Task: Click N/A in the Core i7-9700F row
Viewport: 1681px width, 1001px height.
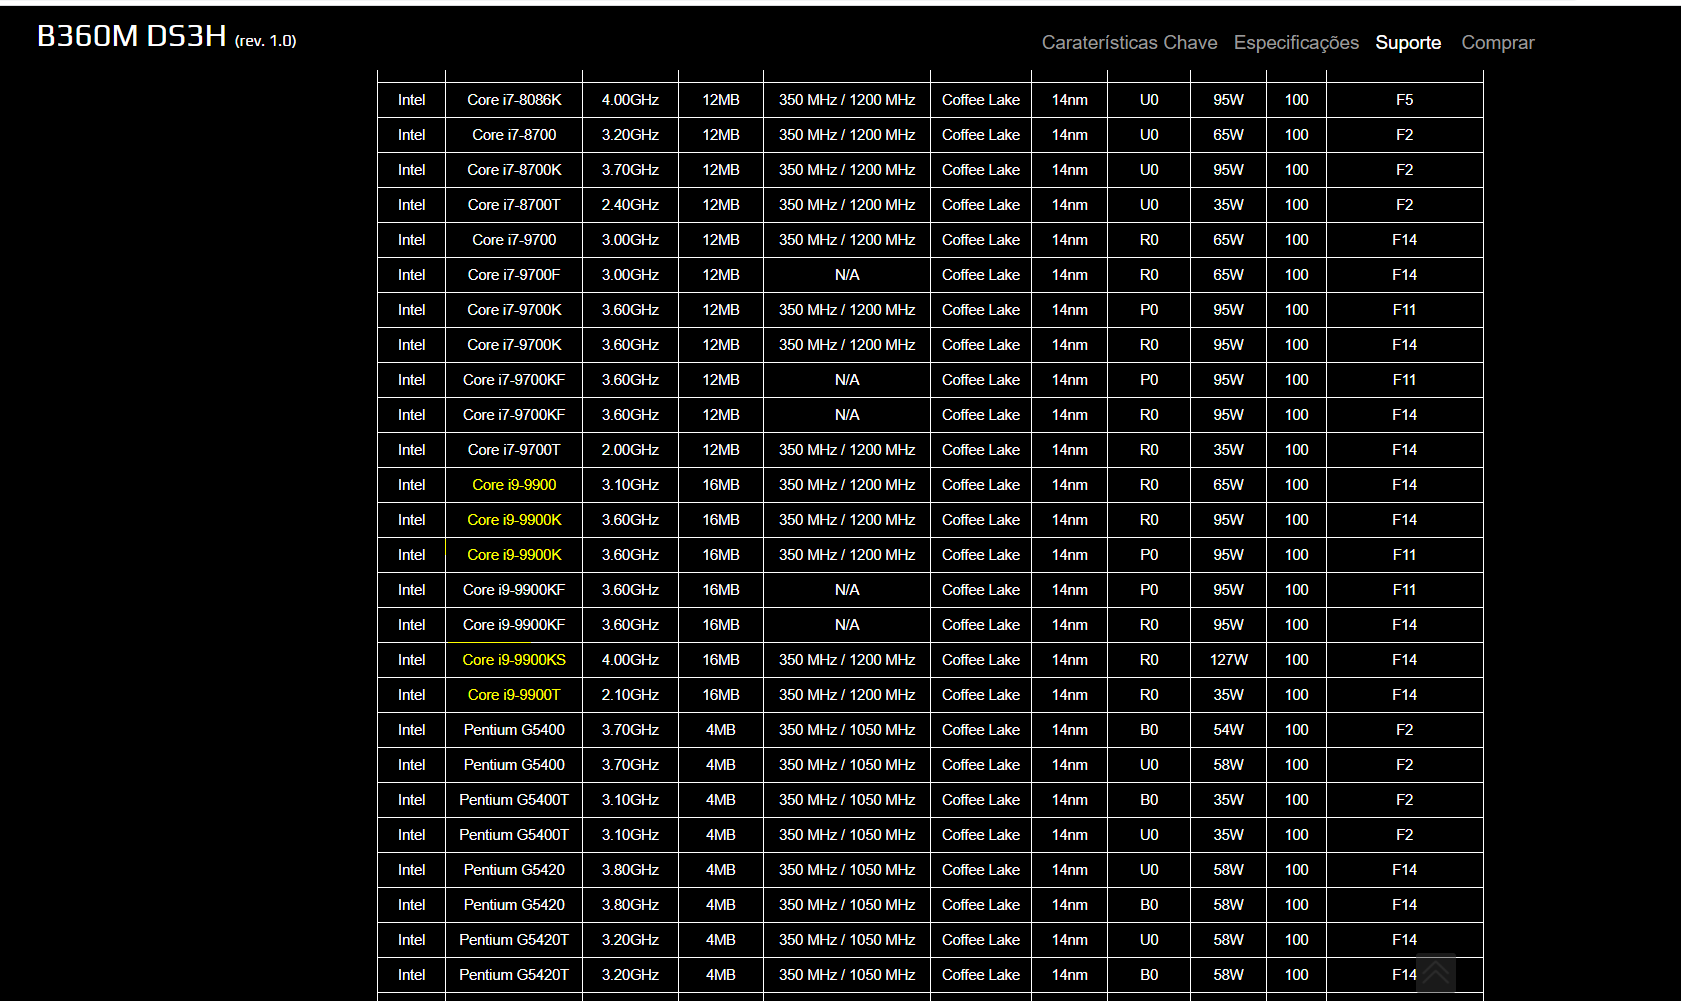Action: point(847,275)
